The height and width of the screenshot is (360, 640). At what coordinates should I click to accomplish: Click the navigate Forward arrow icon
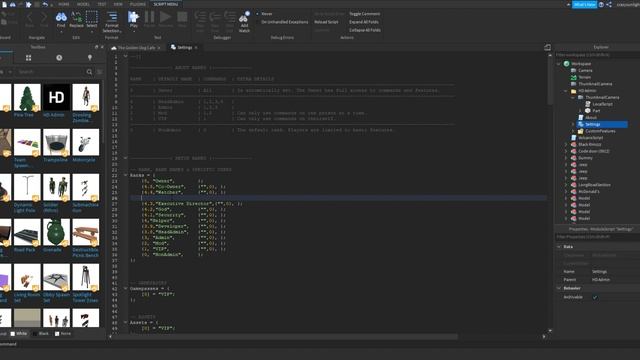[x=44, y=18]
